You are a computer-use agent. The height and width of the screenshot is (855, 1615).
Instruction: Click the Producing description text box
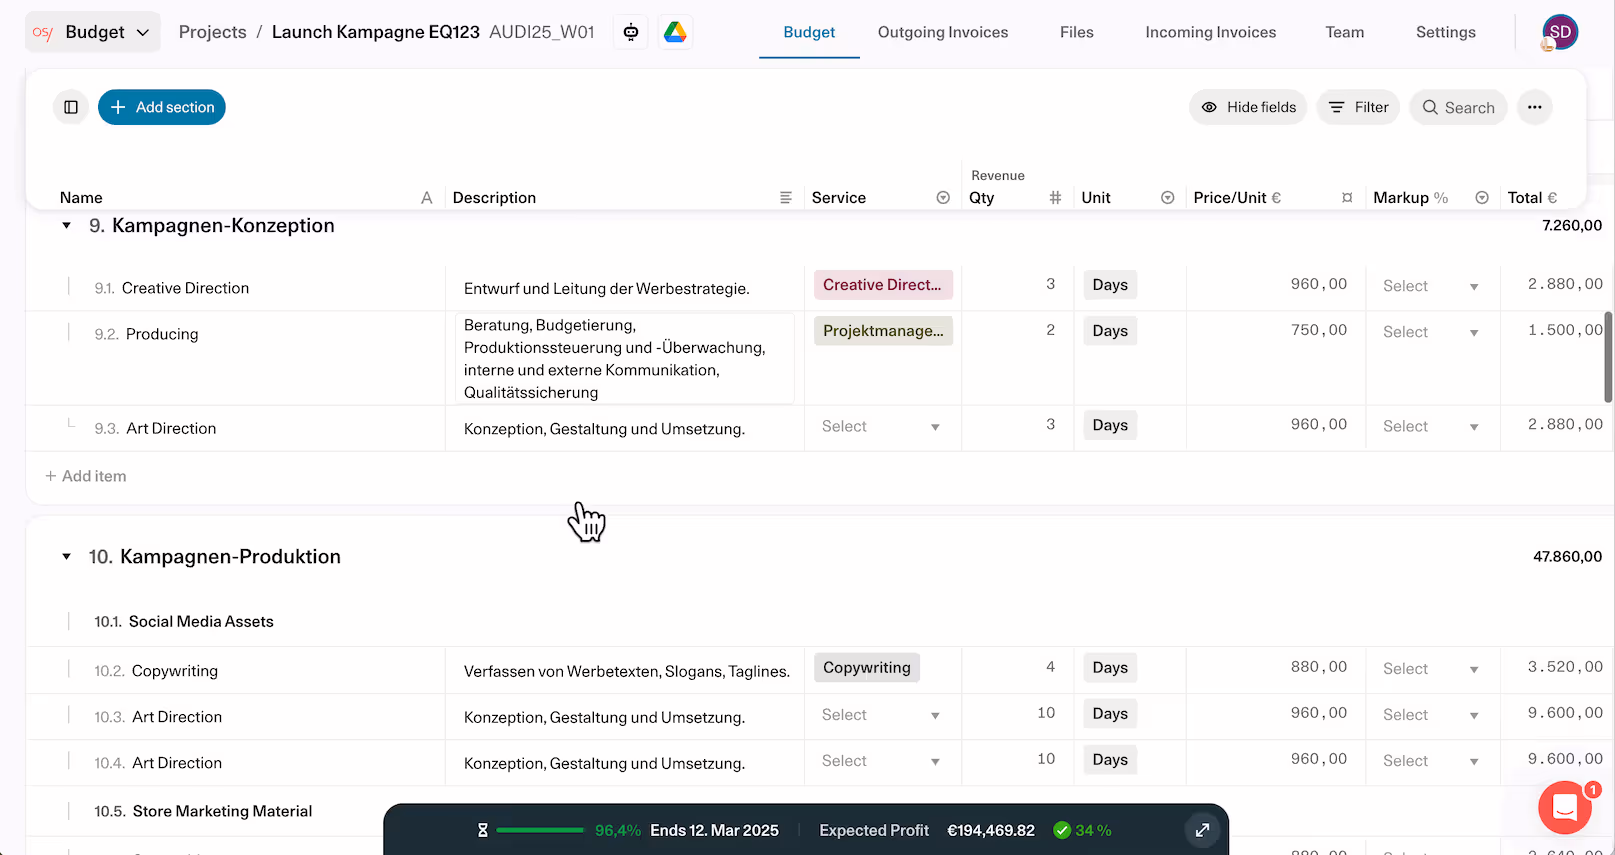[625, 358]
